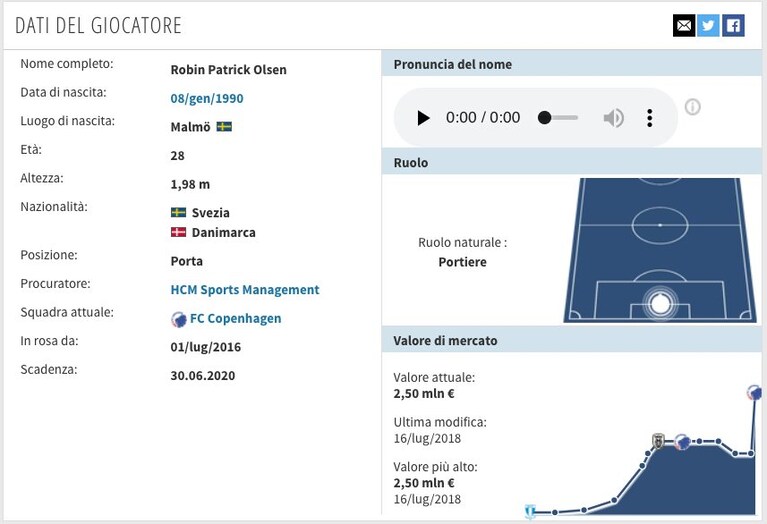This screenshot has height=524, width=767.
Task: Click FC Copenhagen crest at chart peak
Action: pos(754,392)
